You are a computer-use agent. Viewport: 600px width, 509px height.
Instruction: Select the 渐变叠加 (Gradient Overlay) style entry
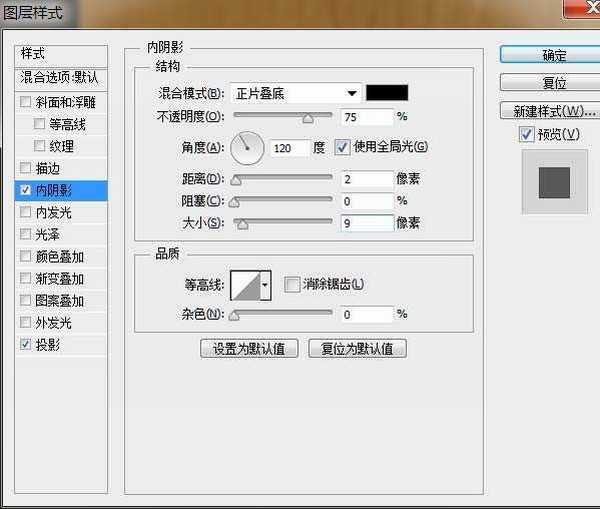pyautogui.click(x=59, y=278)
